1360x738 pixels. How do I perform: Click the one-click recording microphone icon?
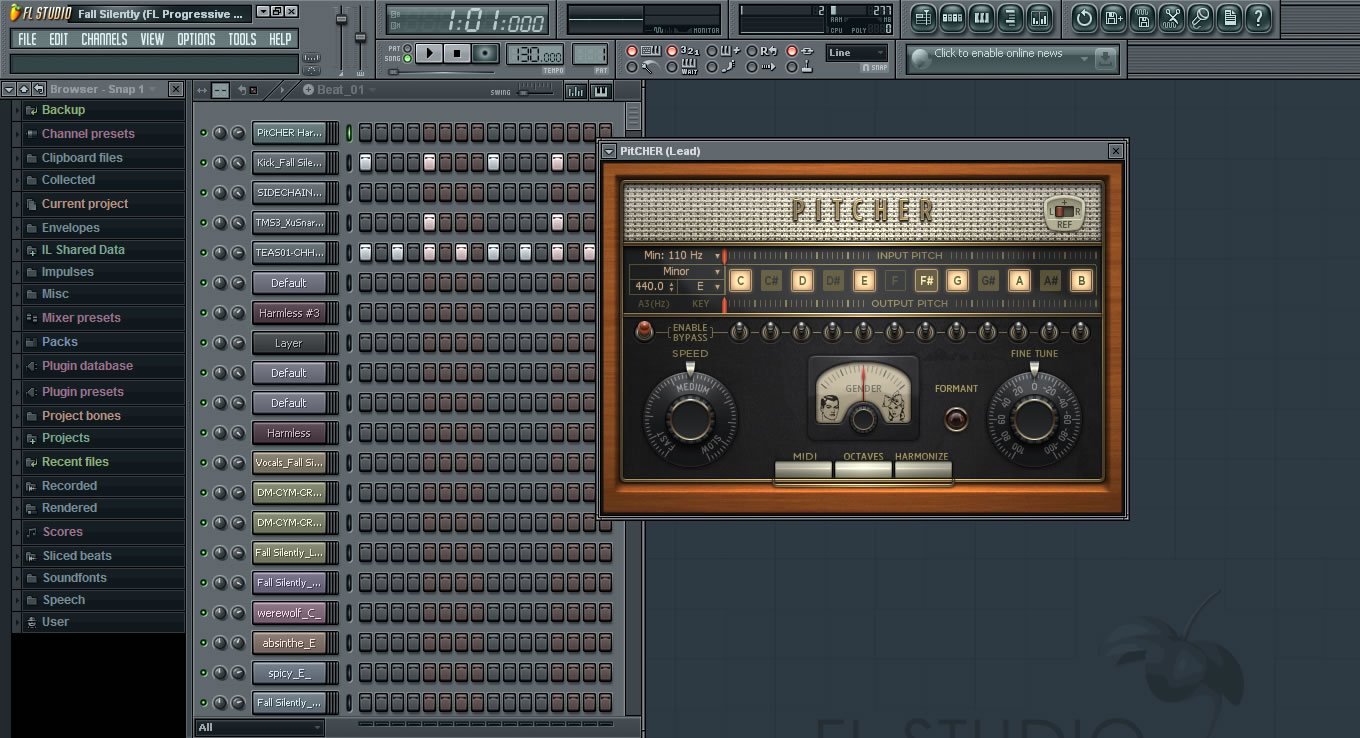(x=1201, y=17)
